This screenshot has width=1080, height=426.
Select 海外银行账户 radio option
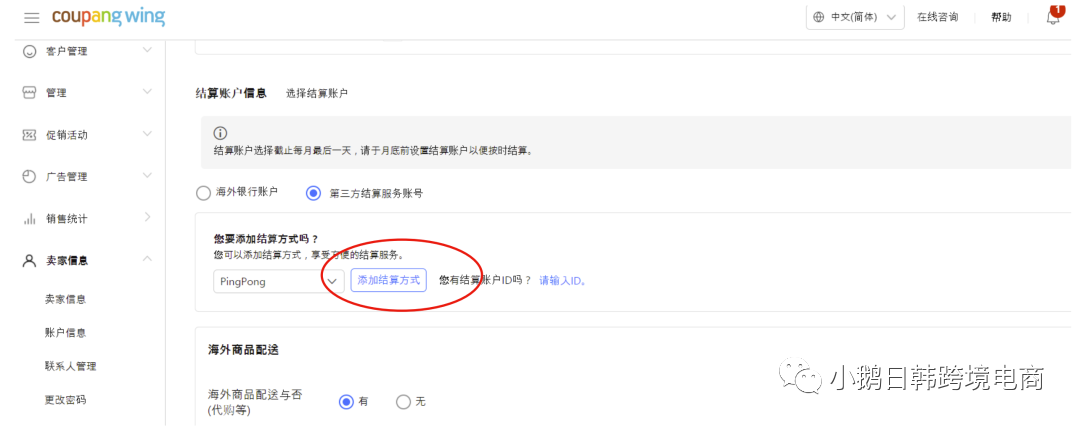[202, 193]
